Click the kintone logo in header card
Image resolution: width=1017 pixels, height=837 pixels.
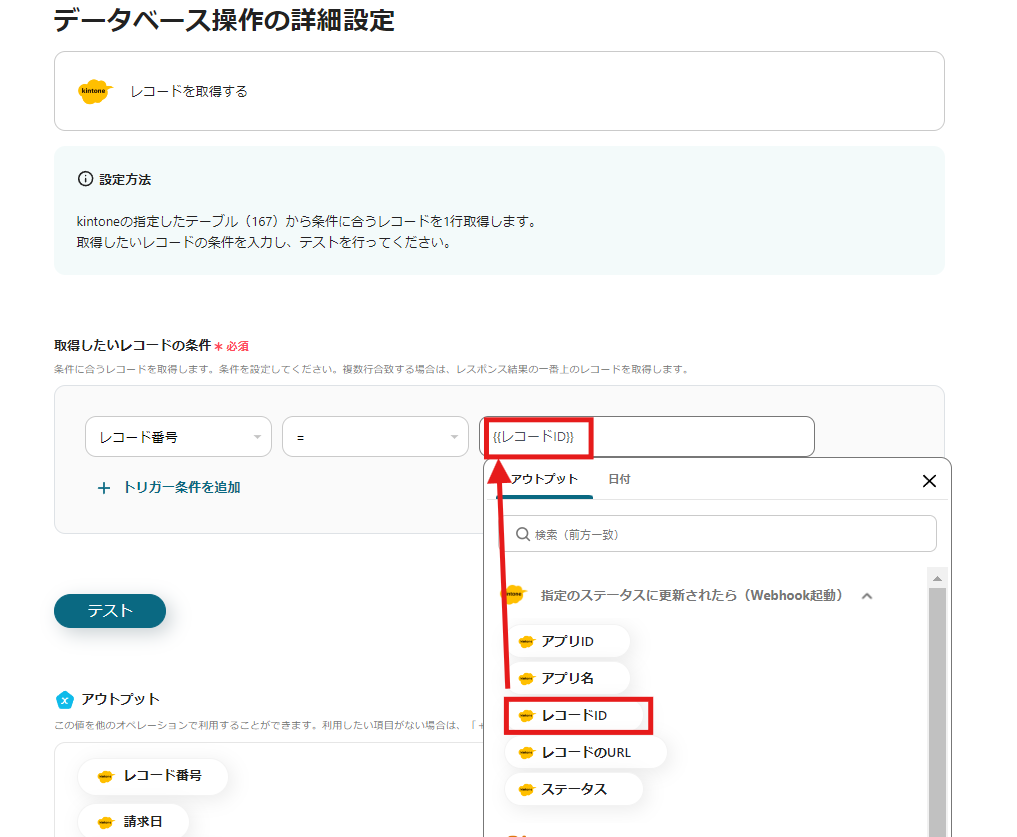coord(94,91)
